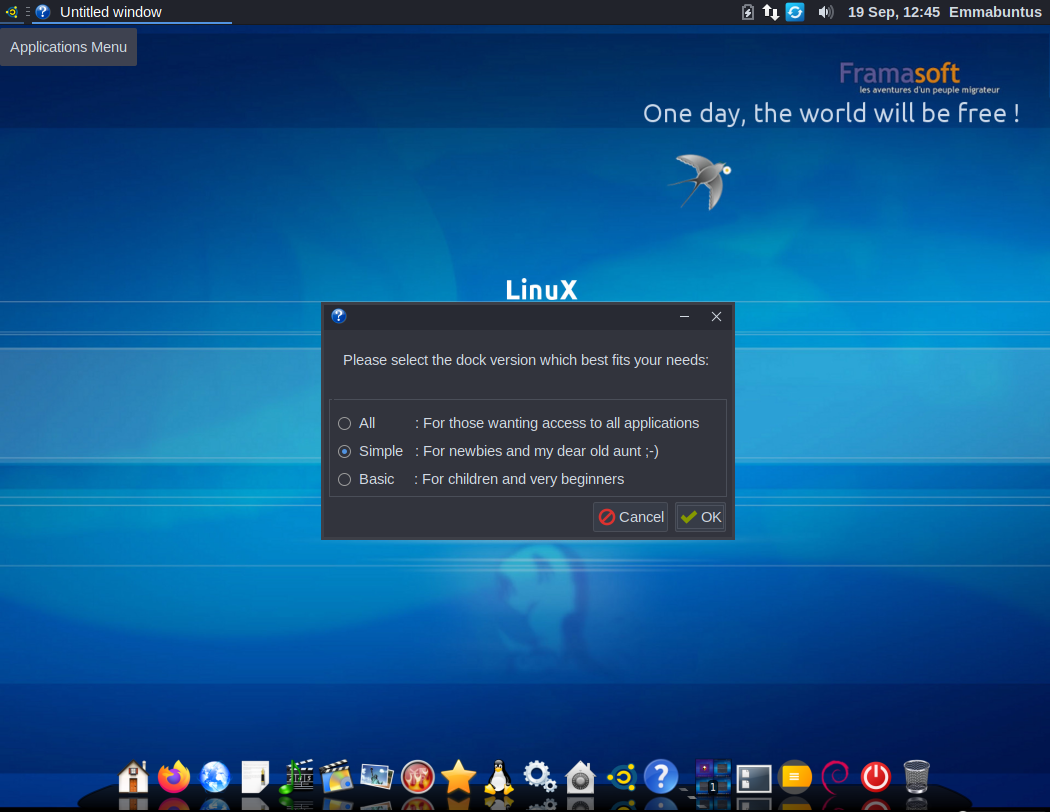
Task: Click the Debian swirl dock icon
Action: coord(835,777)
